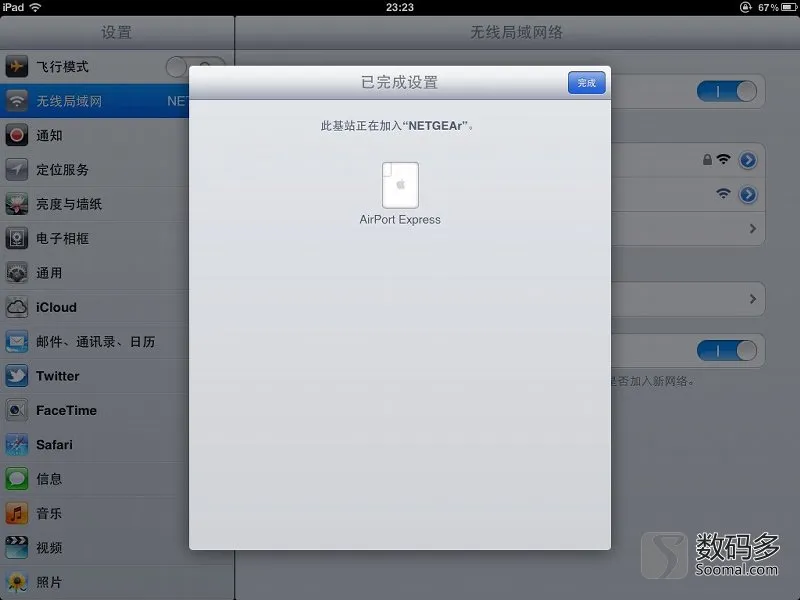Viewport: 800px width, 600px height.
Task: Click the Wi-Fi signal icon of the unlocked network
Action: (723, 194)
